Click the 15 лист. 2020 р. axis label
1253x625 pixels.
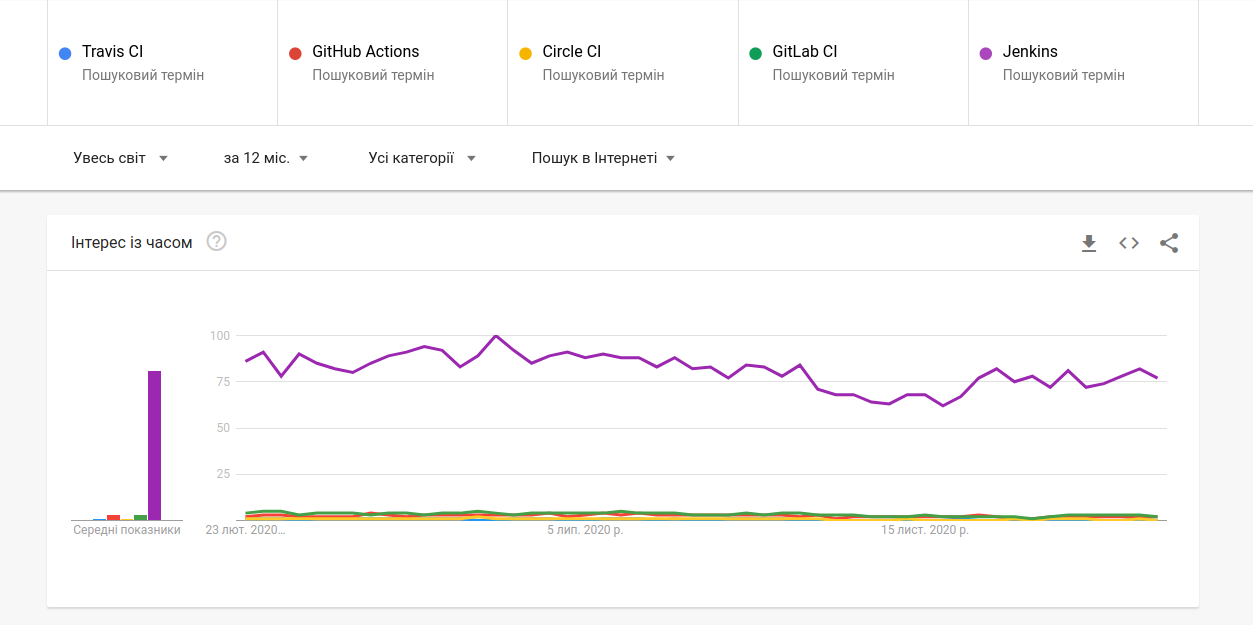click(925, 530)
